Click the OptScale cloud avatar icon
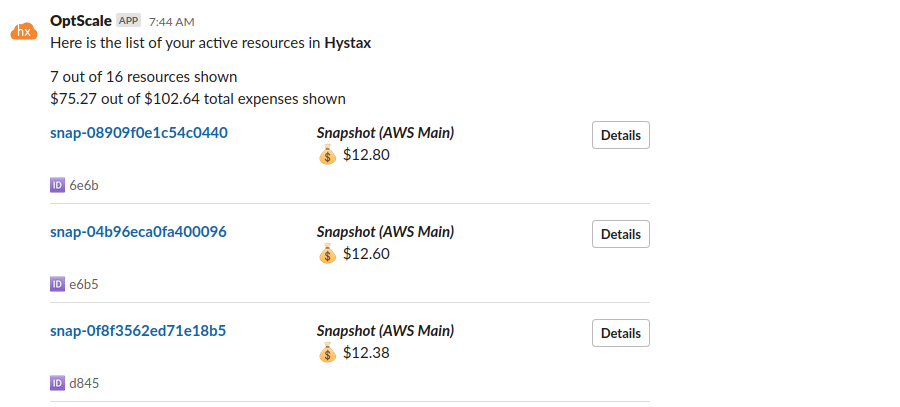Screen dimensions: 900x407 pyautogui.click(x=24, y=32)
